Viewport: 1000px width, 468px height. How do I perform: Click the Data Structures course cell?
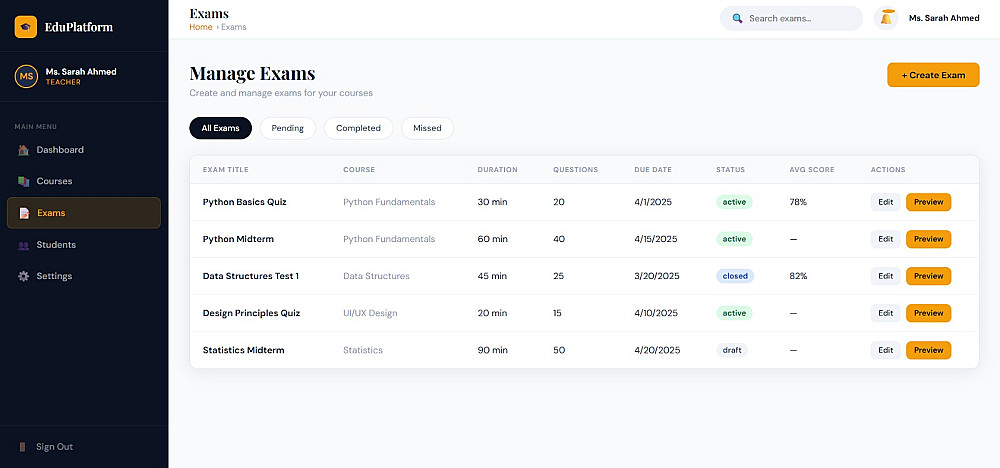tap(376, 276)
